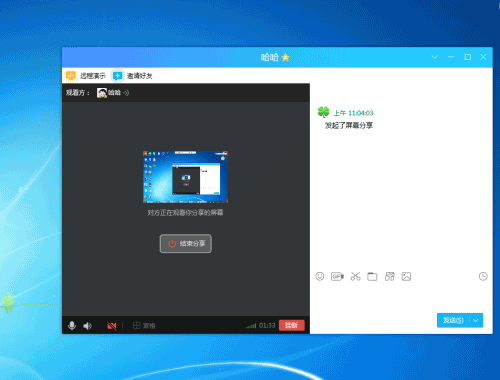
Task: Click the music share icon beside folder
Action: tap(389, 276)
